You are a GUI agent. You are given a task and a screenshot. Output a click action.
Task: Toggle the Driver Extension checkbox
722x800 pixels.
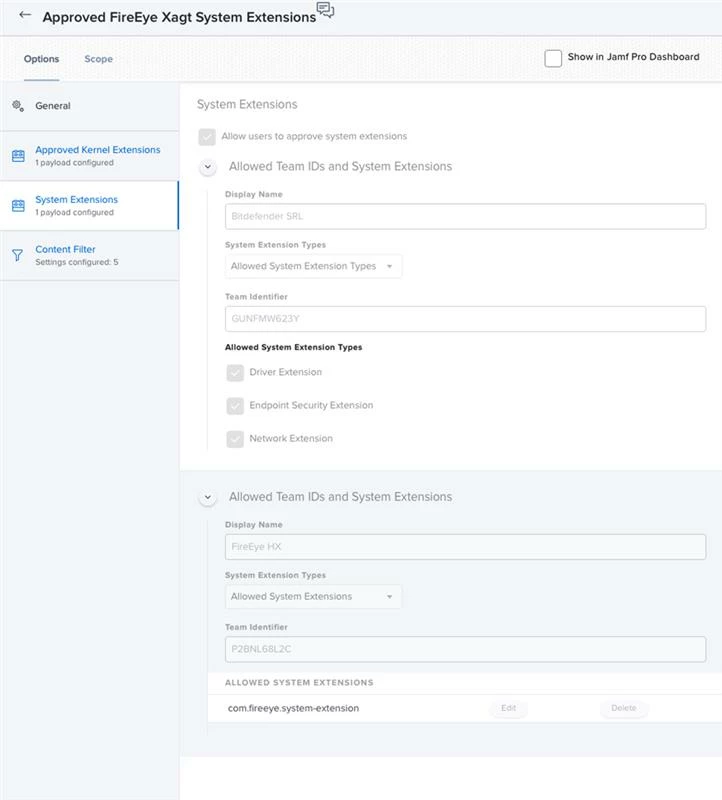point(235,373)
